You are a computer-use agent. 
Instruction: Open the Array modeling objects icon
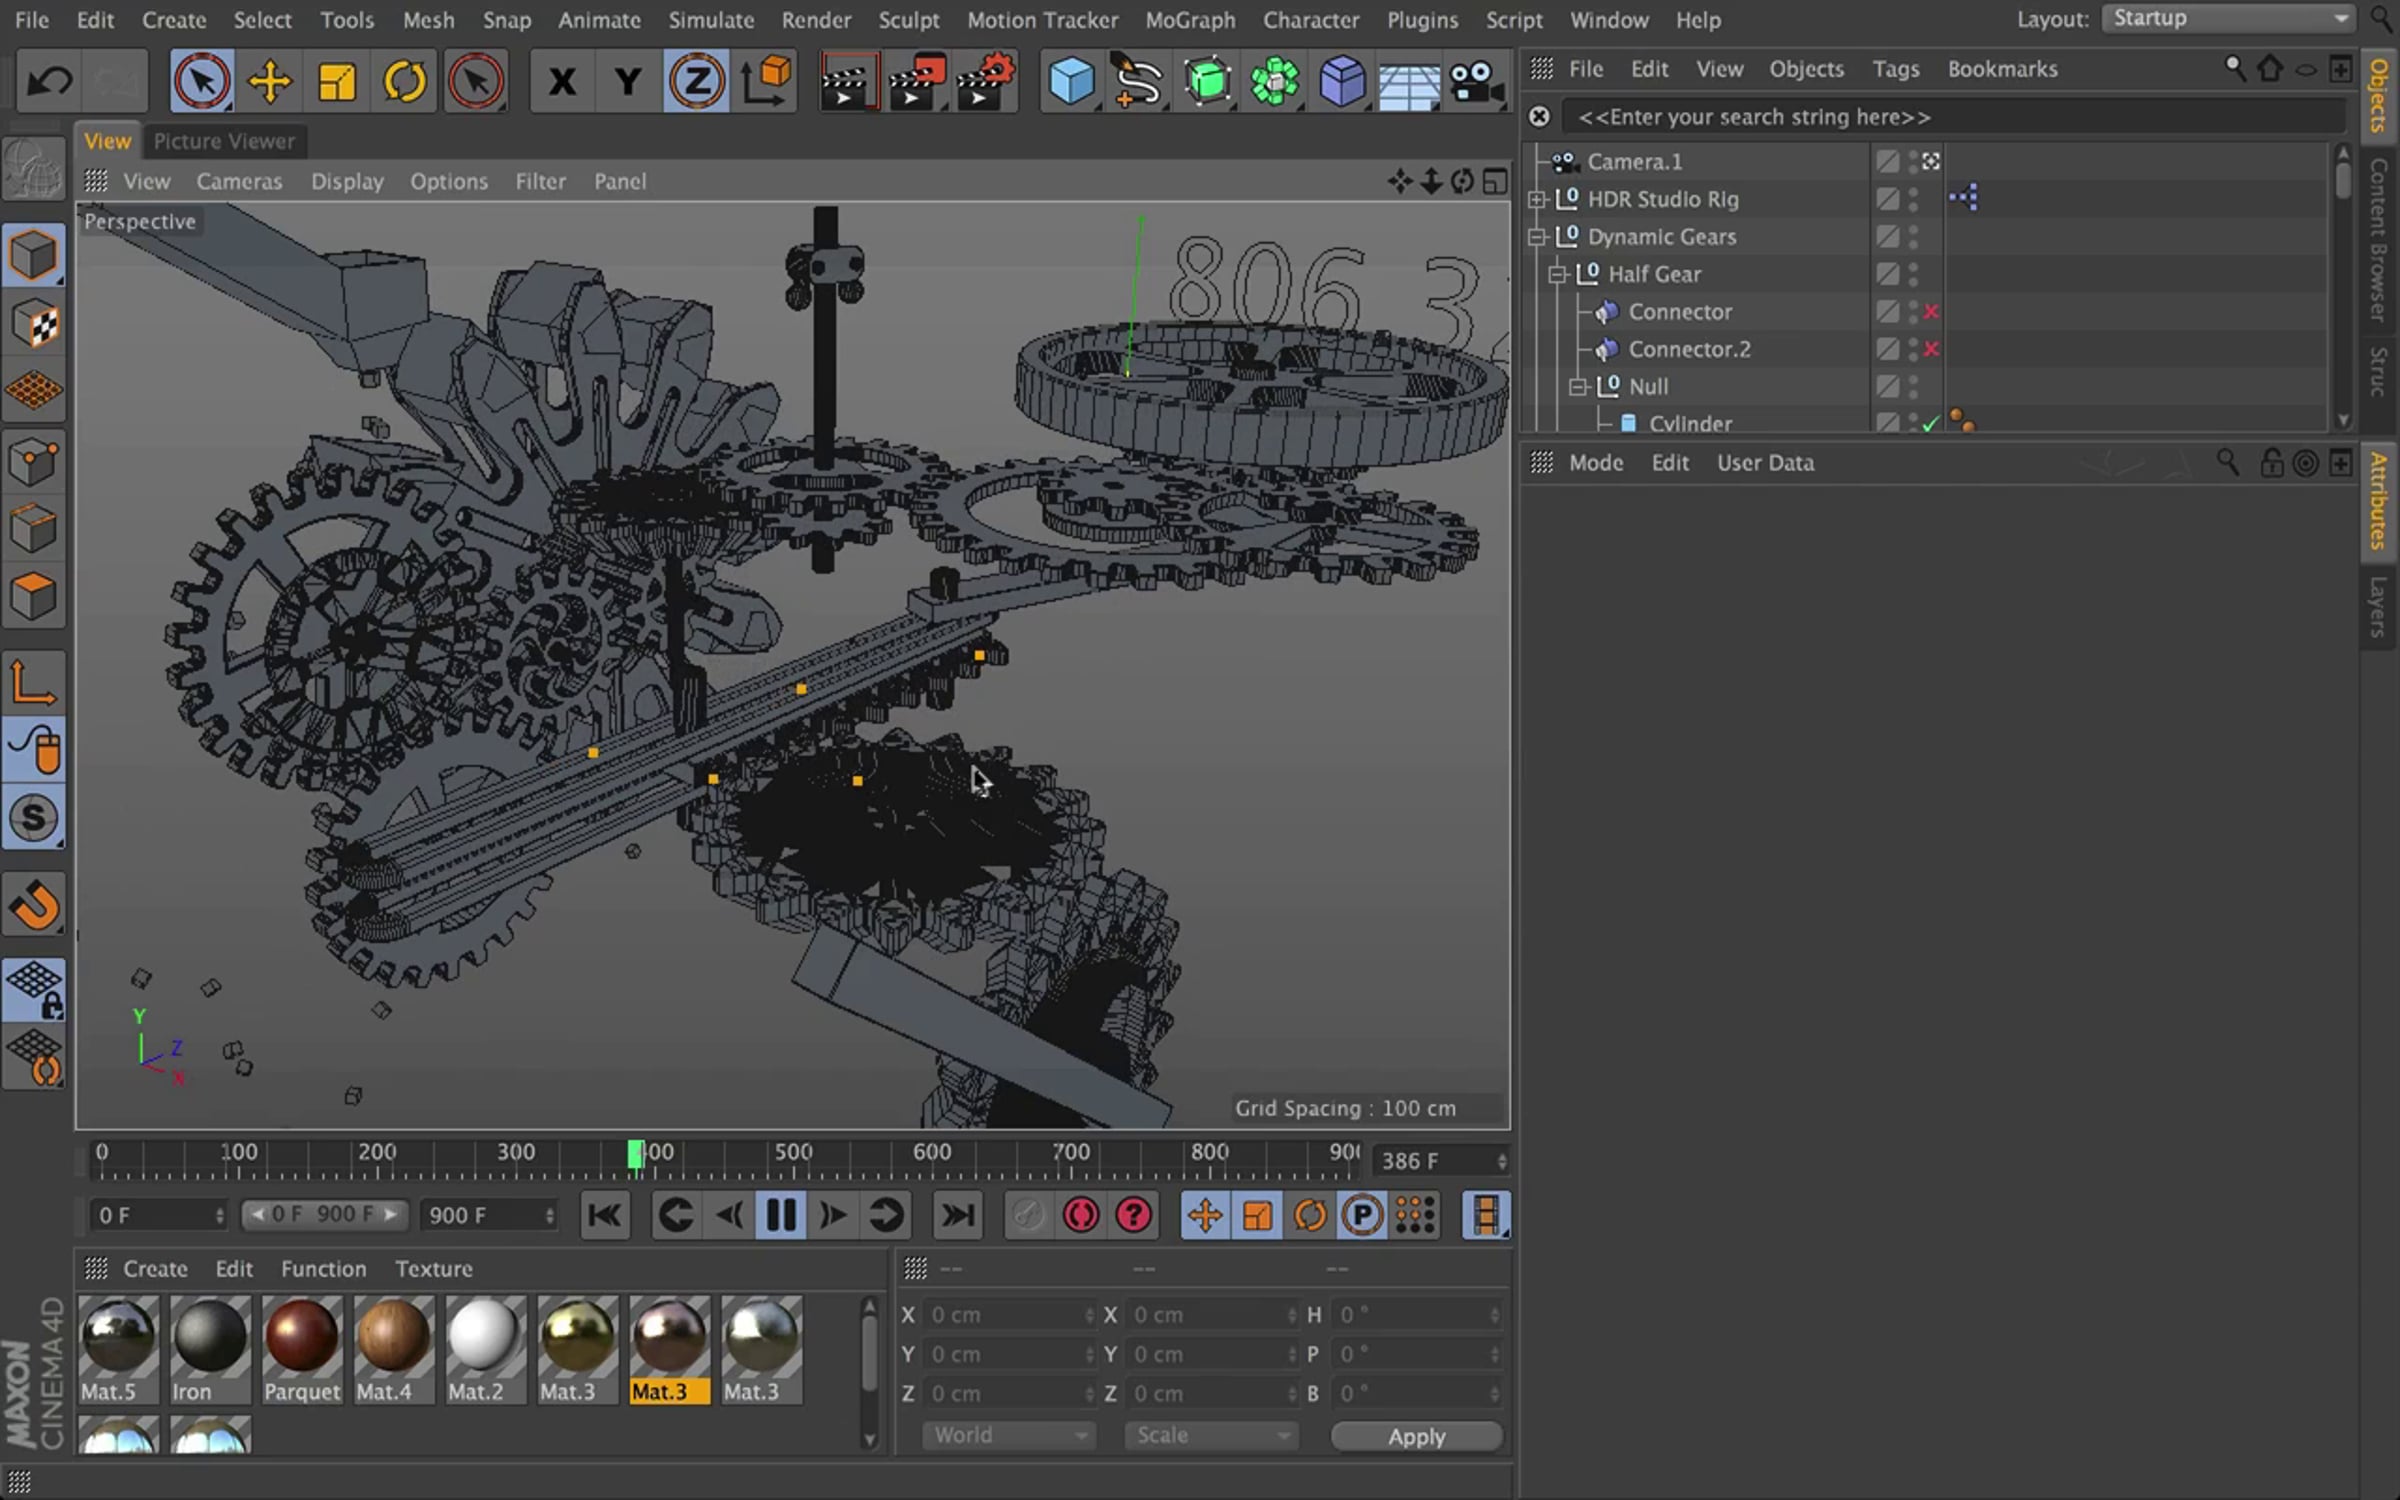click(x=1274, y=80)
